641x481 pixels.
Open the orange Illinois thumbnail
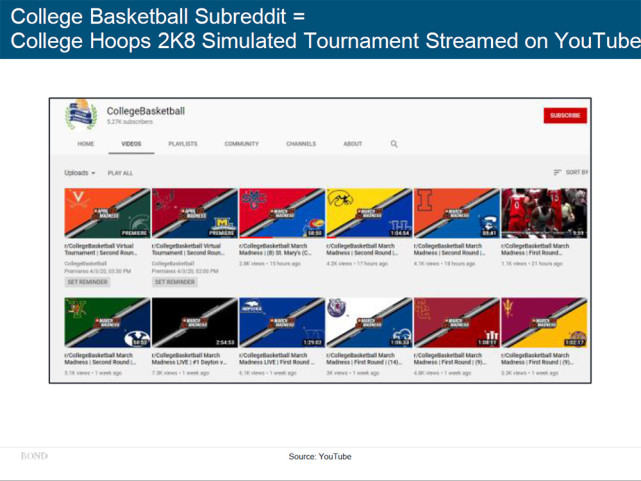457,213
